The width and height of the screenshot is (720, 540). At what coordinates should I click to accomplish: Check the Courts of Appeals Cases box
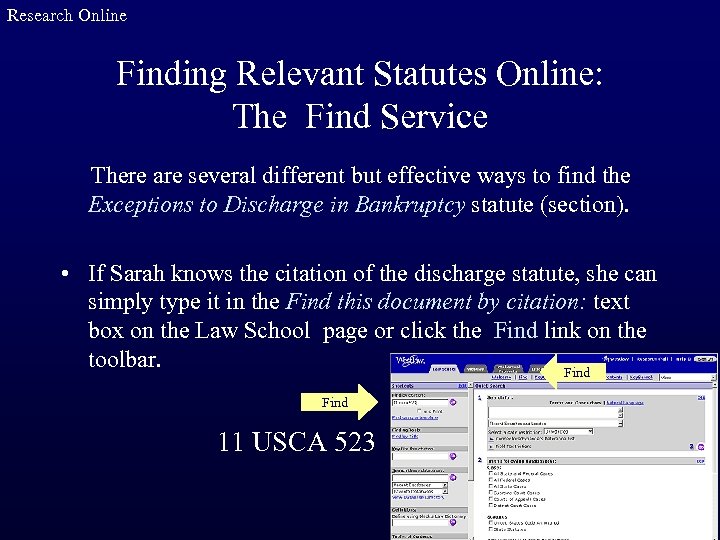click(x=491, y=499)
